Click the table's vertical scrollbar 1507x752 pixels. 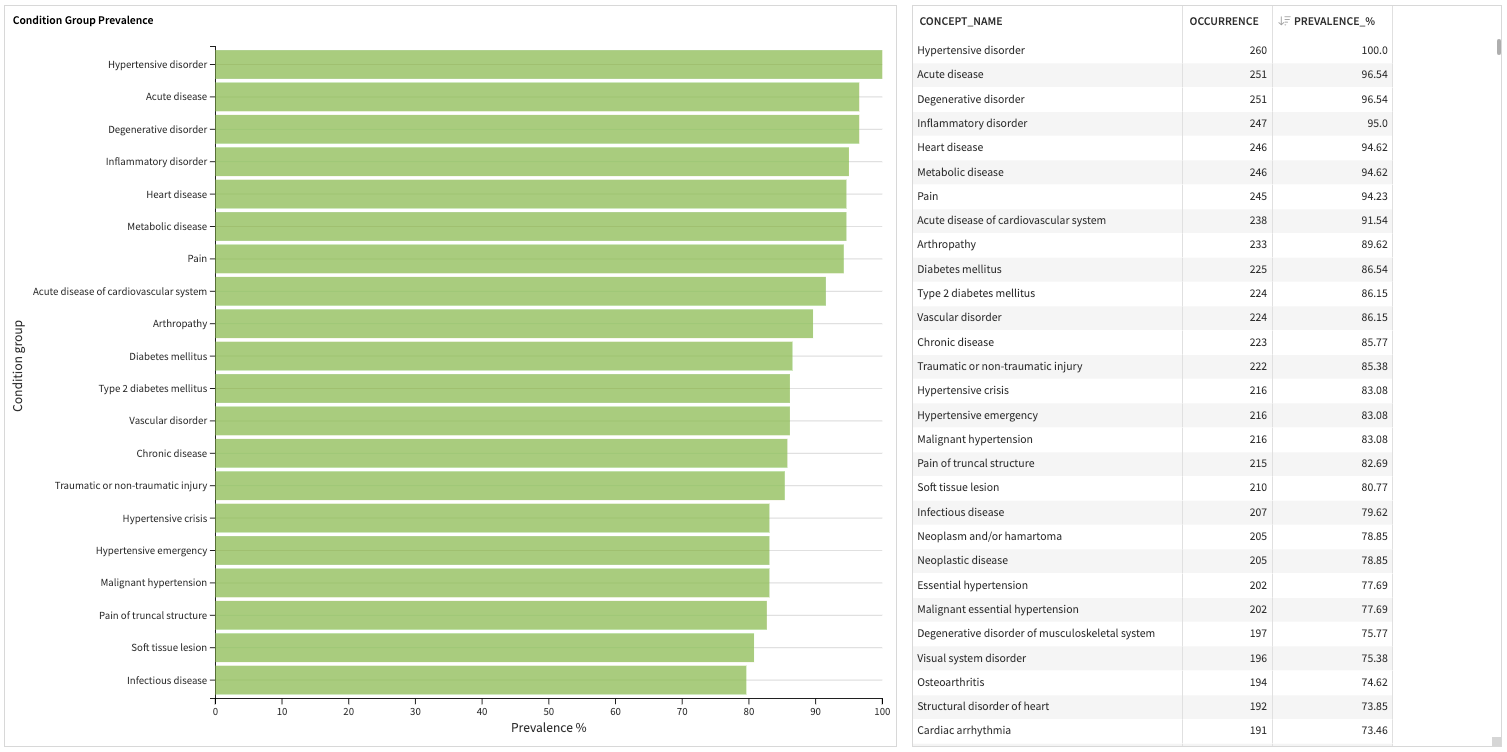pyautogui.click(x=1500, y=45)
